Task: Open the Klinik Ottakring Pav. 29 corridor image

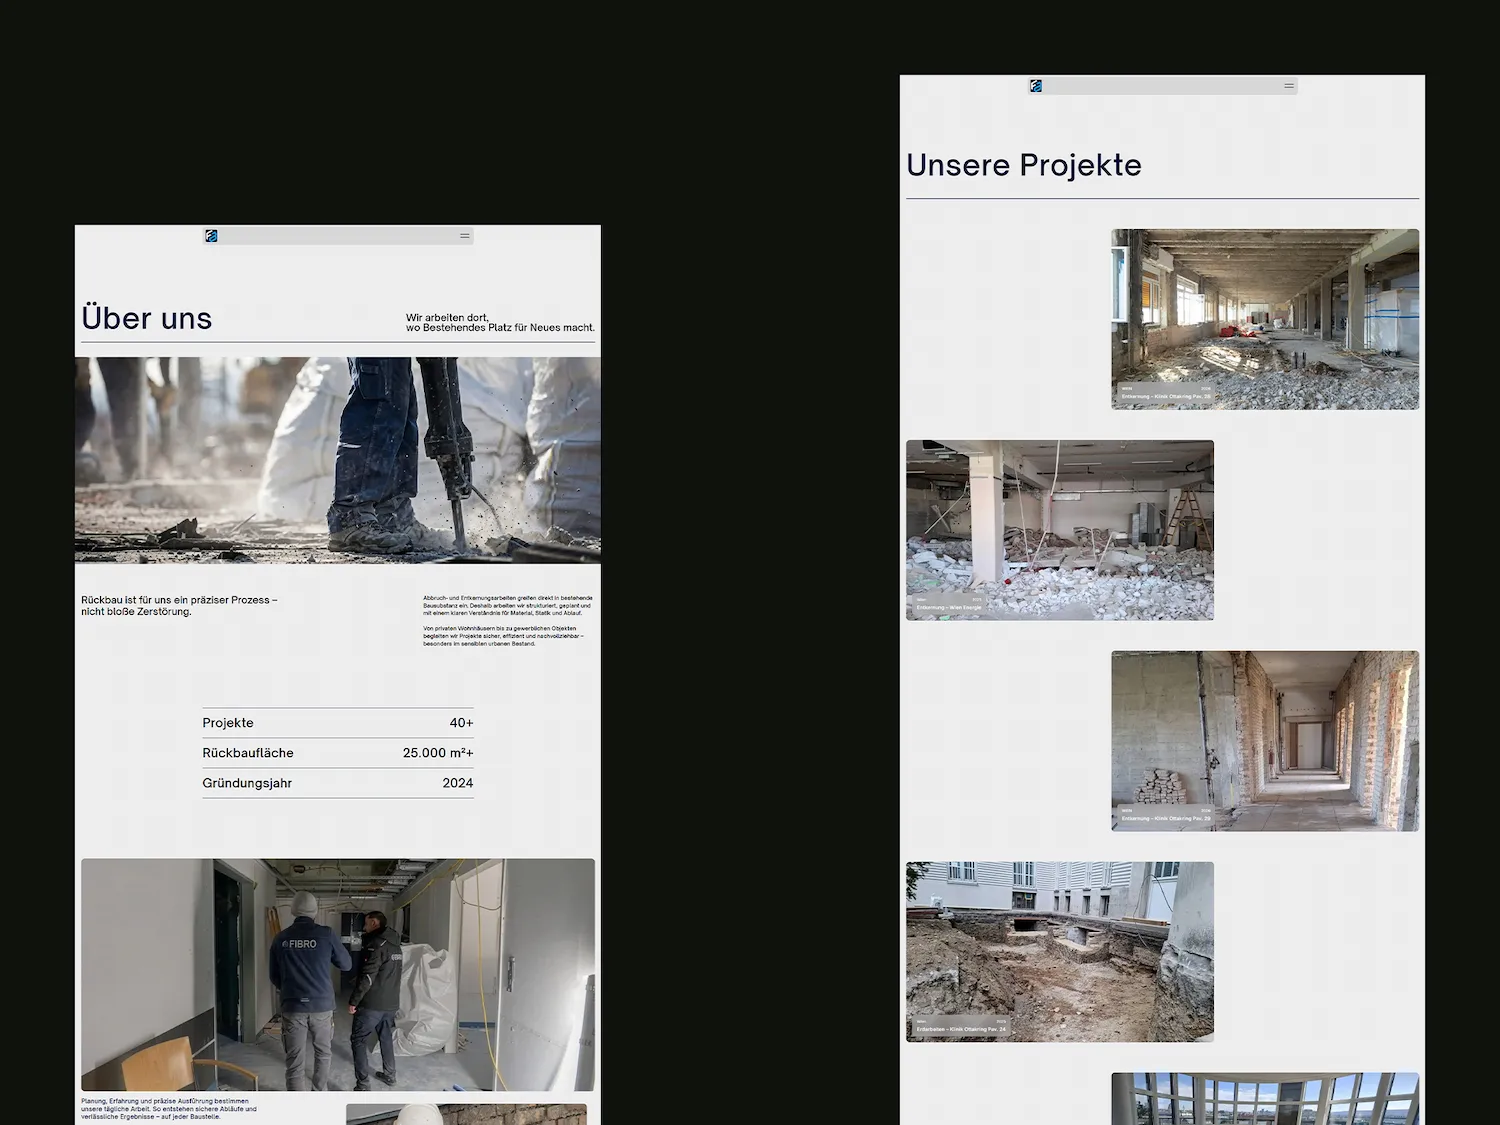Action: (1265, 741)
